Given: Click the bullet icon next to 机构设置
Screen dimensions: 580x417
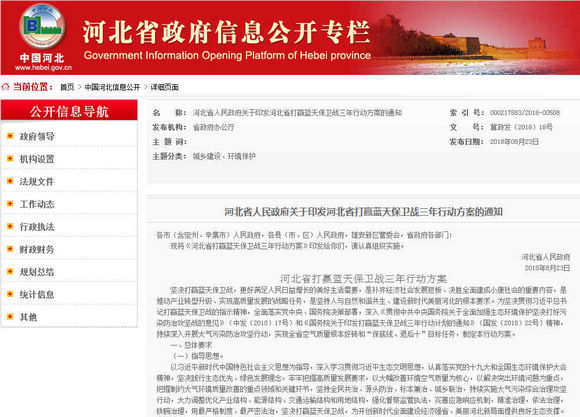Looking at the screenshot, I should (x=10, y=159).
